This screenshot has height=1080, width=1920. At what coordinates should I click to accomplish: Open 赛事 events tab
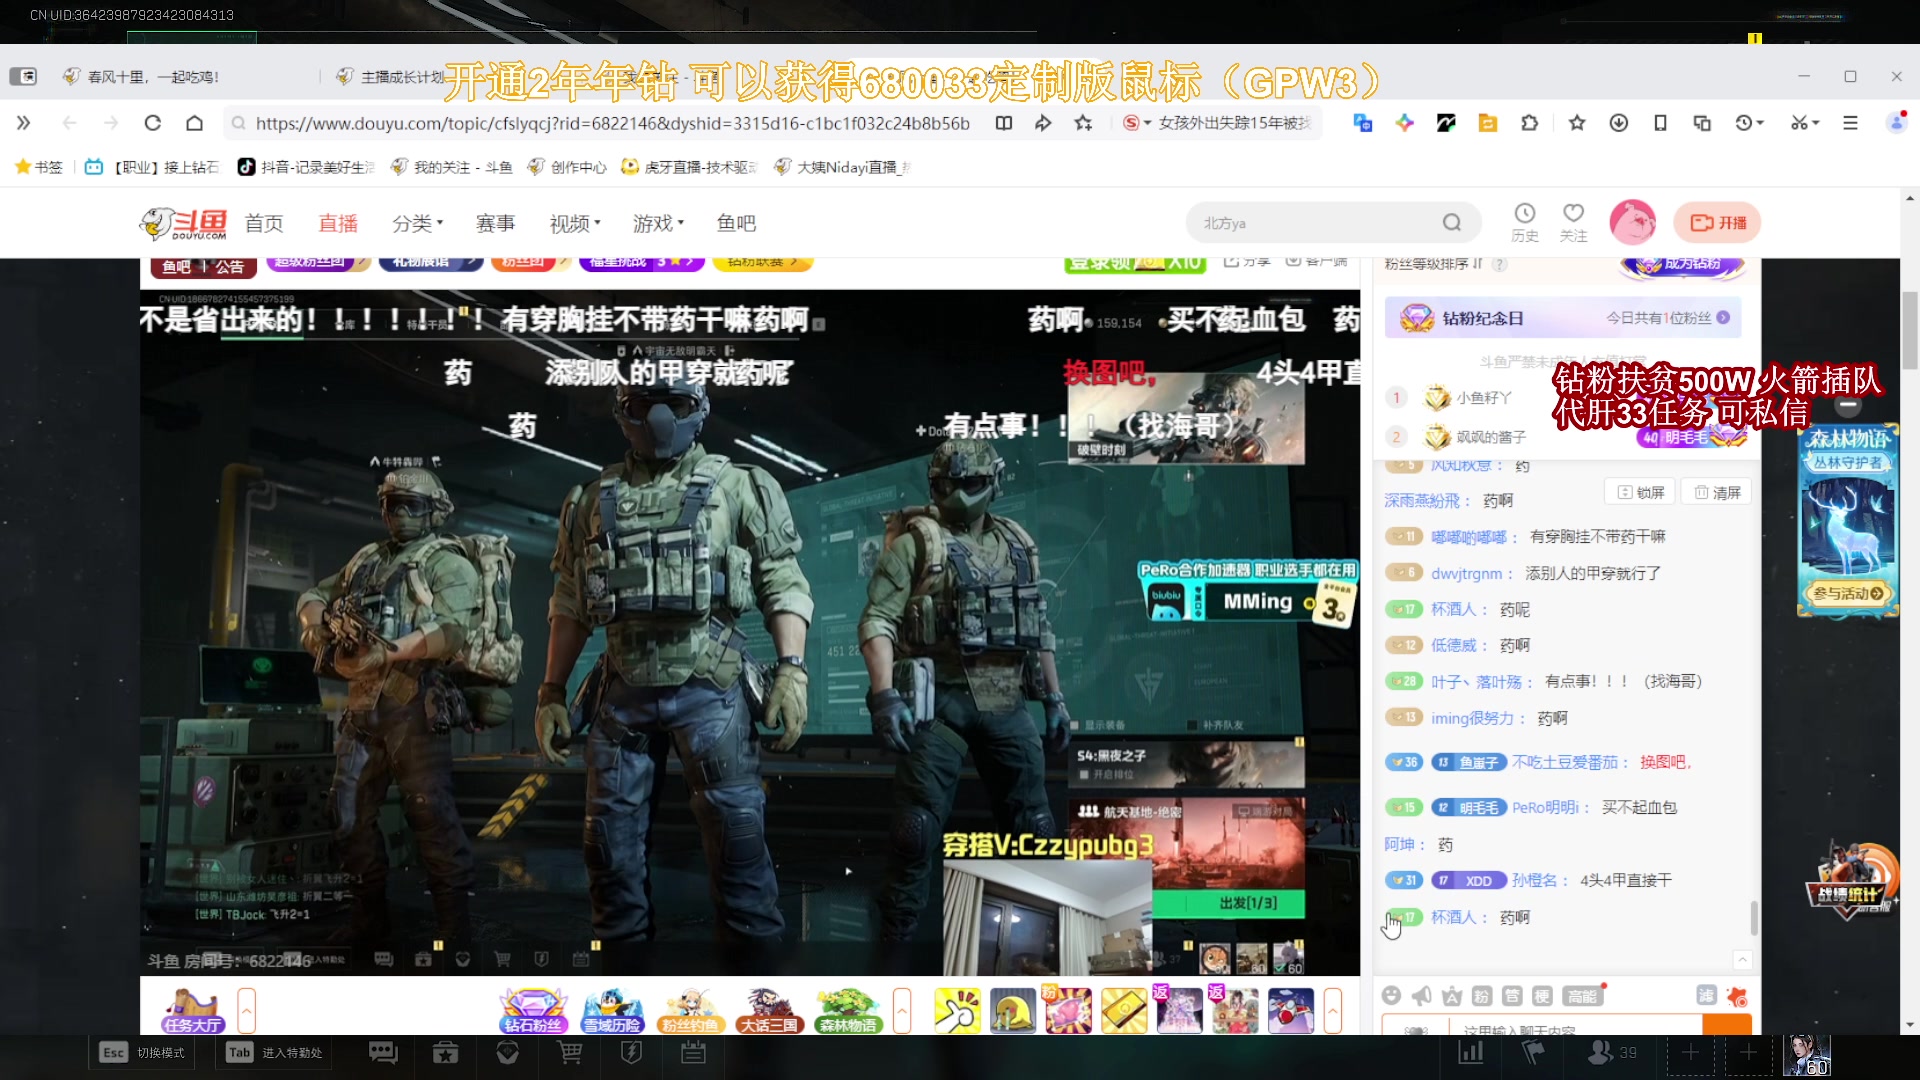(495, 223)
